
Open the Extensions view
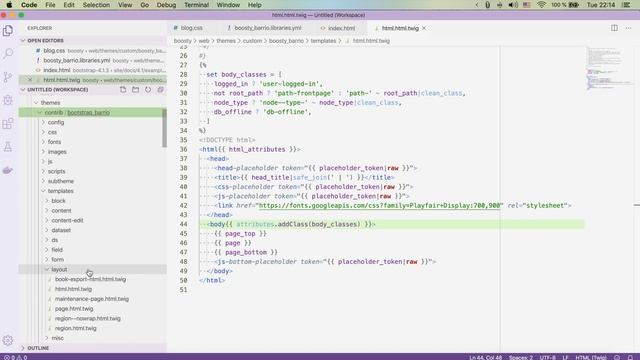coord(8,123)
